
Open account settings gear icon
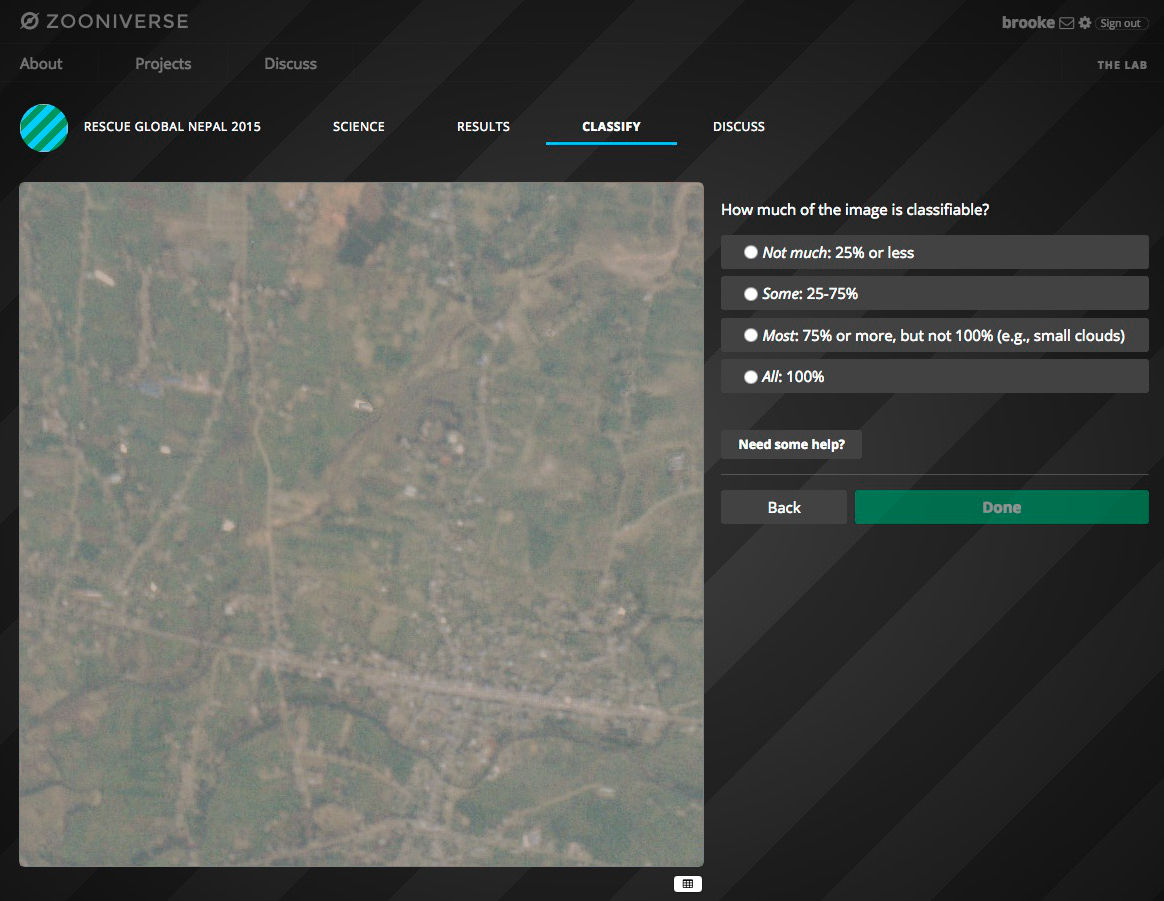(1085, 23)
